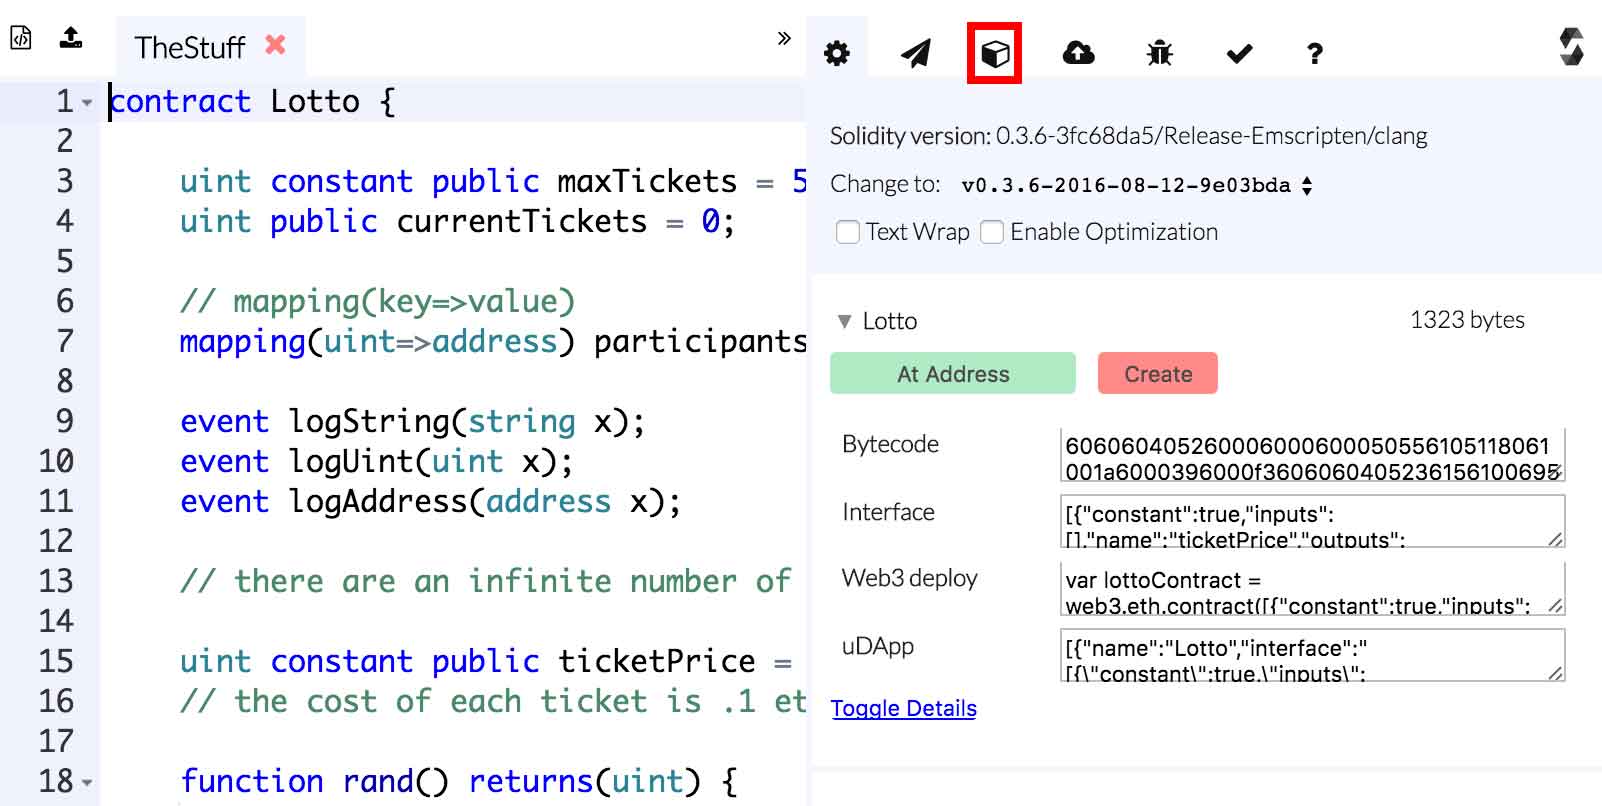Open the bug debugger tab
Viewport: 1602px width, 806px height.
[x=1160, y=53]
